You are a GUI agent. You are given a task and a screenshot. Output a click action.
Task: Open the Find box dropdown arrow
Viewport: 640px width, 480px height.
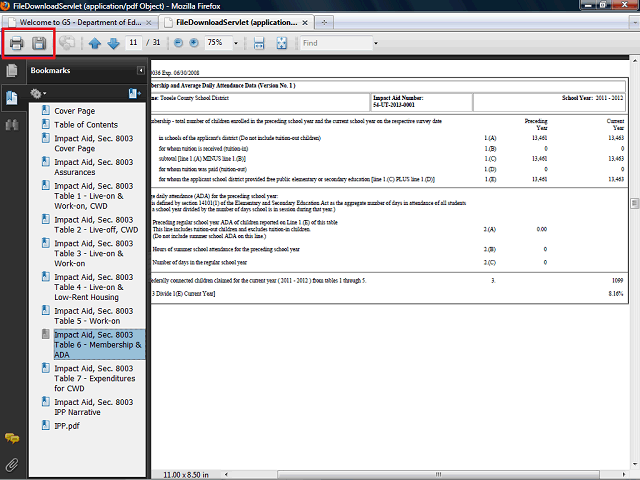(374, 44)
